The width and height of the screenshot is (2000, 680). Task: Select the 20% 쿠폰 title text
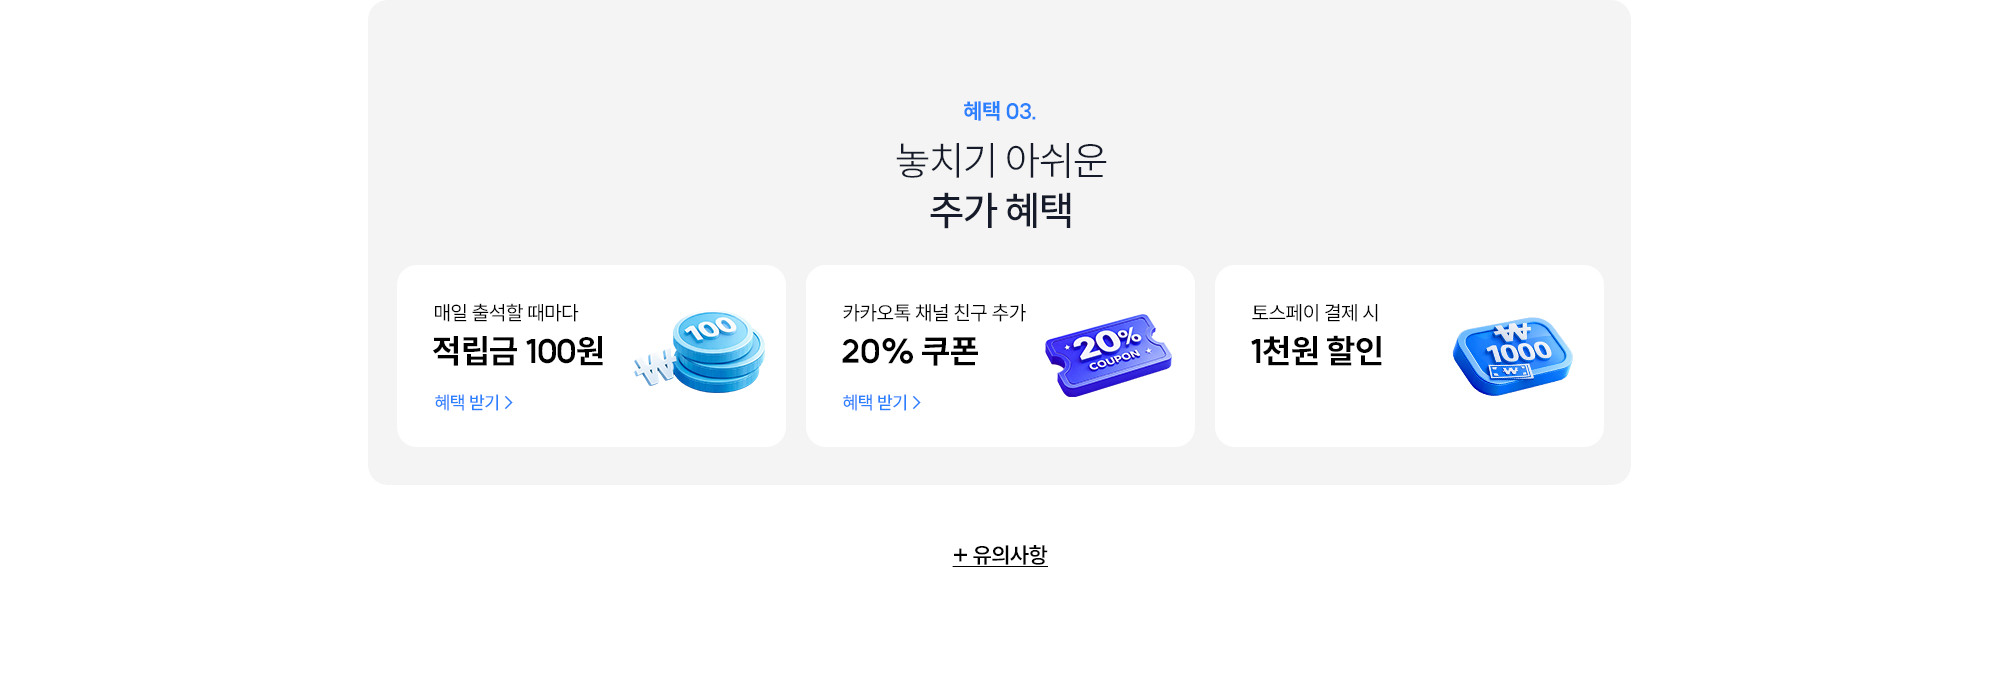tap(909, 351)
